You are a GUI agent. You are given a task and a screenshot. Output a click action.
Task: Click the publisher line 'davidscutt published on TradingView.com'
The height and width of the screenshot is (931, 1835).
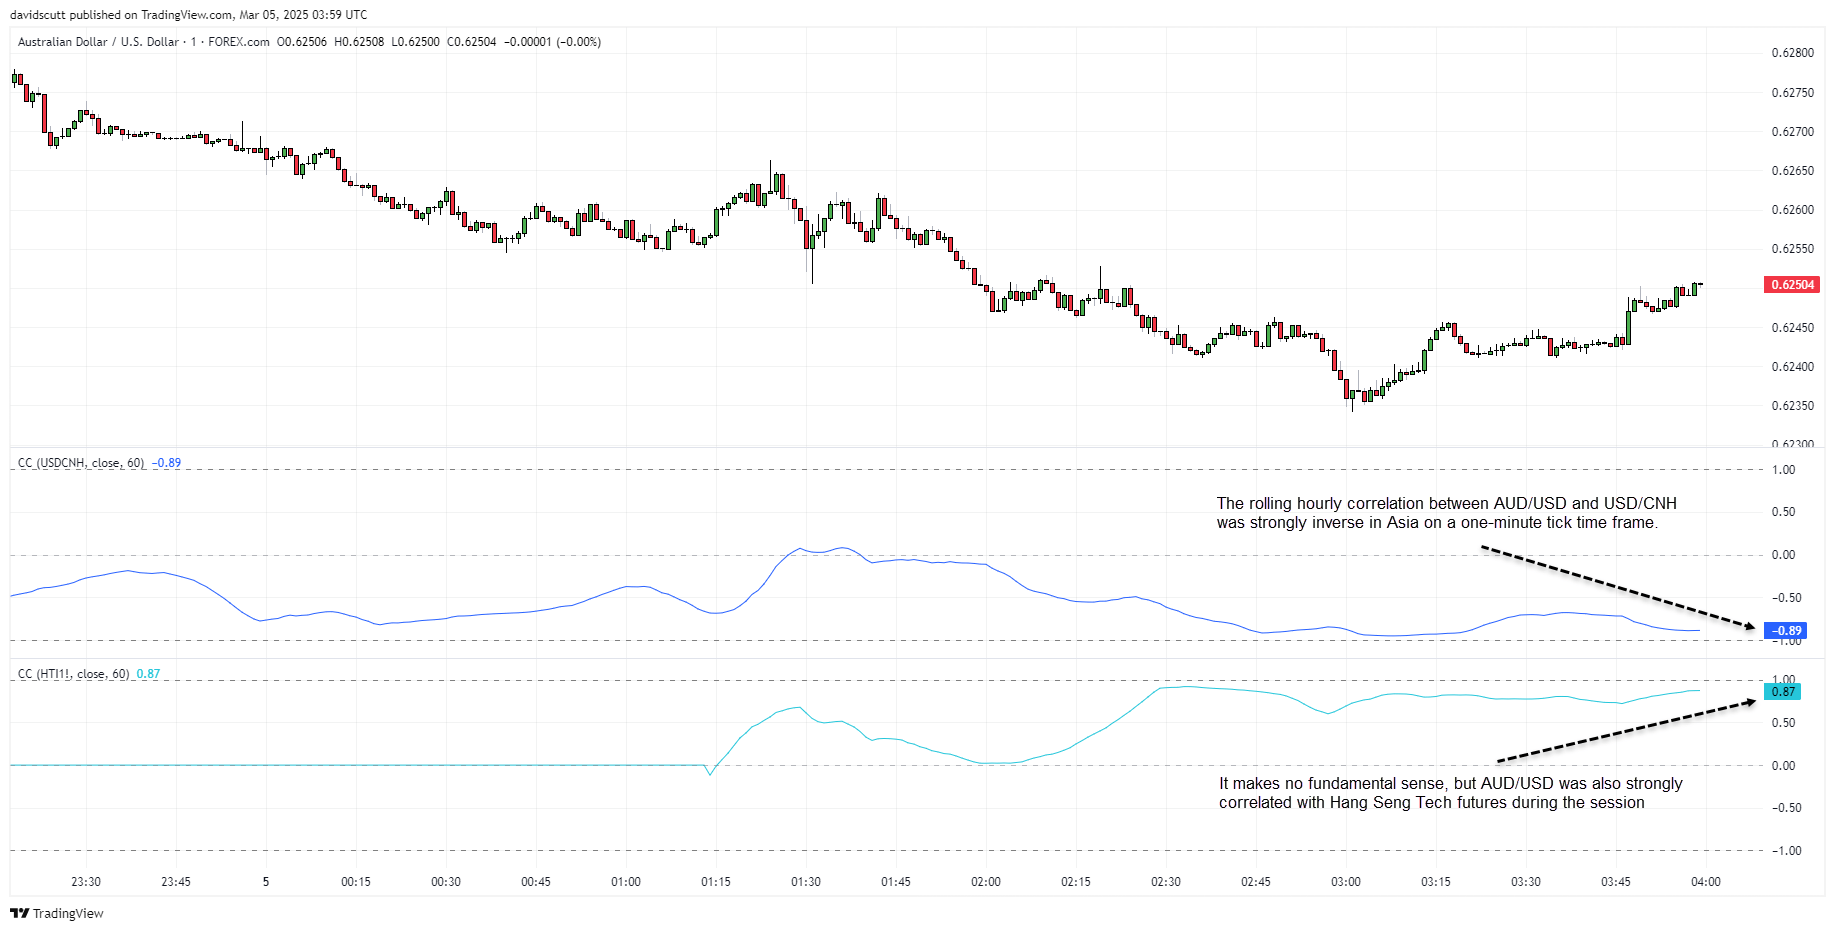tap(122, 15)
